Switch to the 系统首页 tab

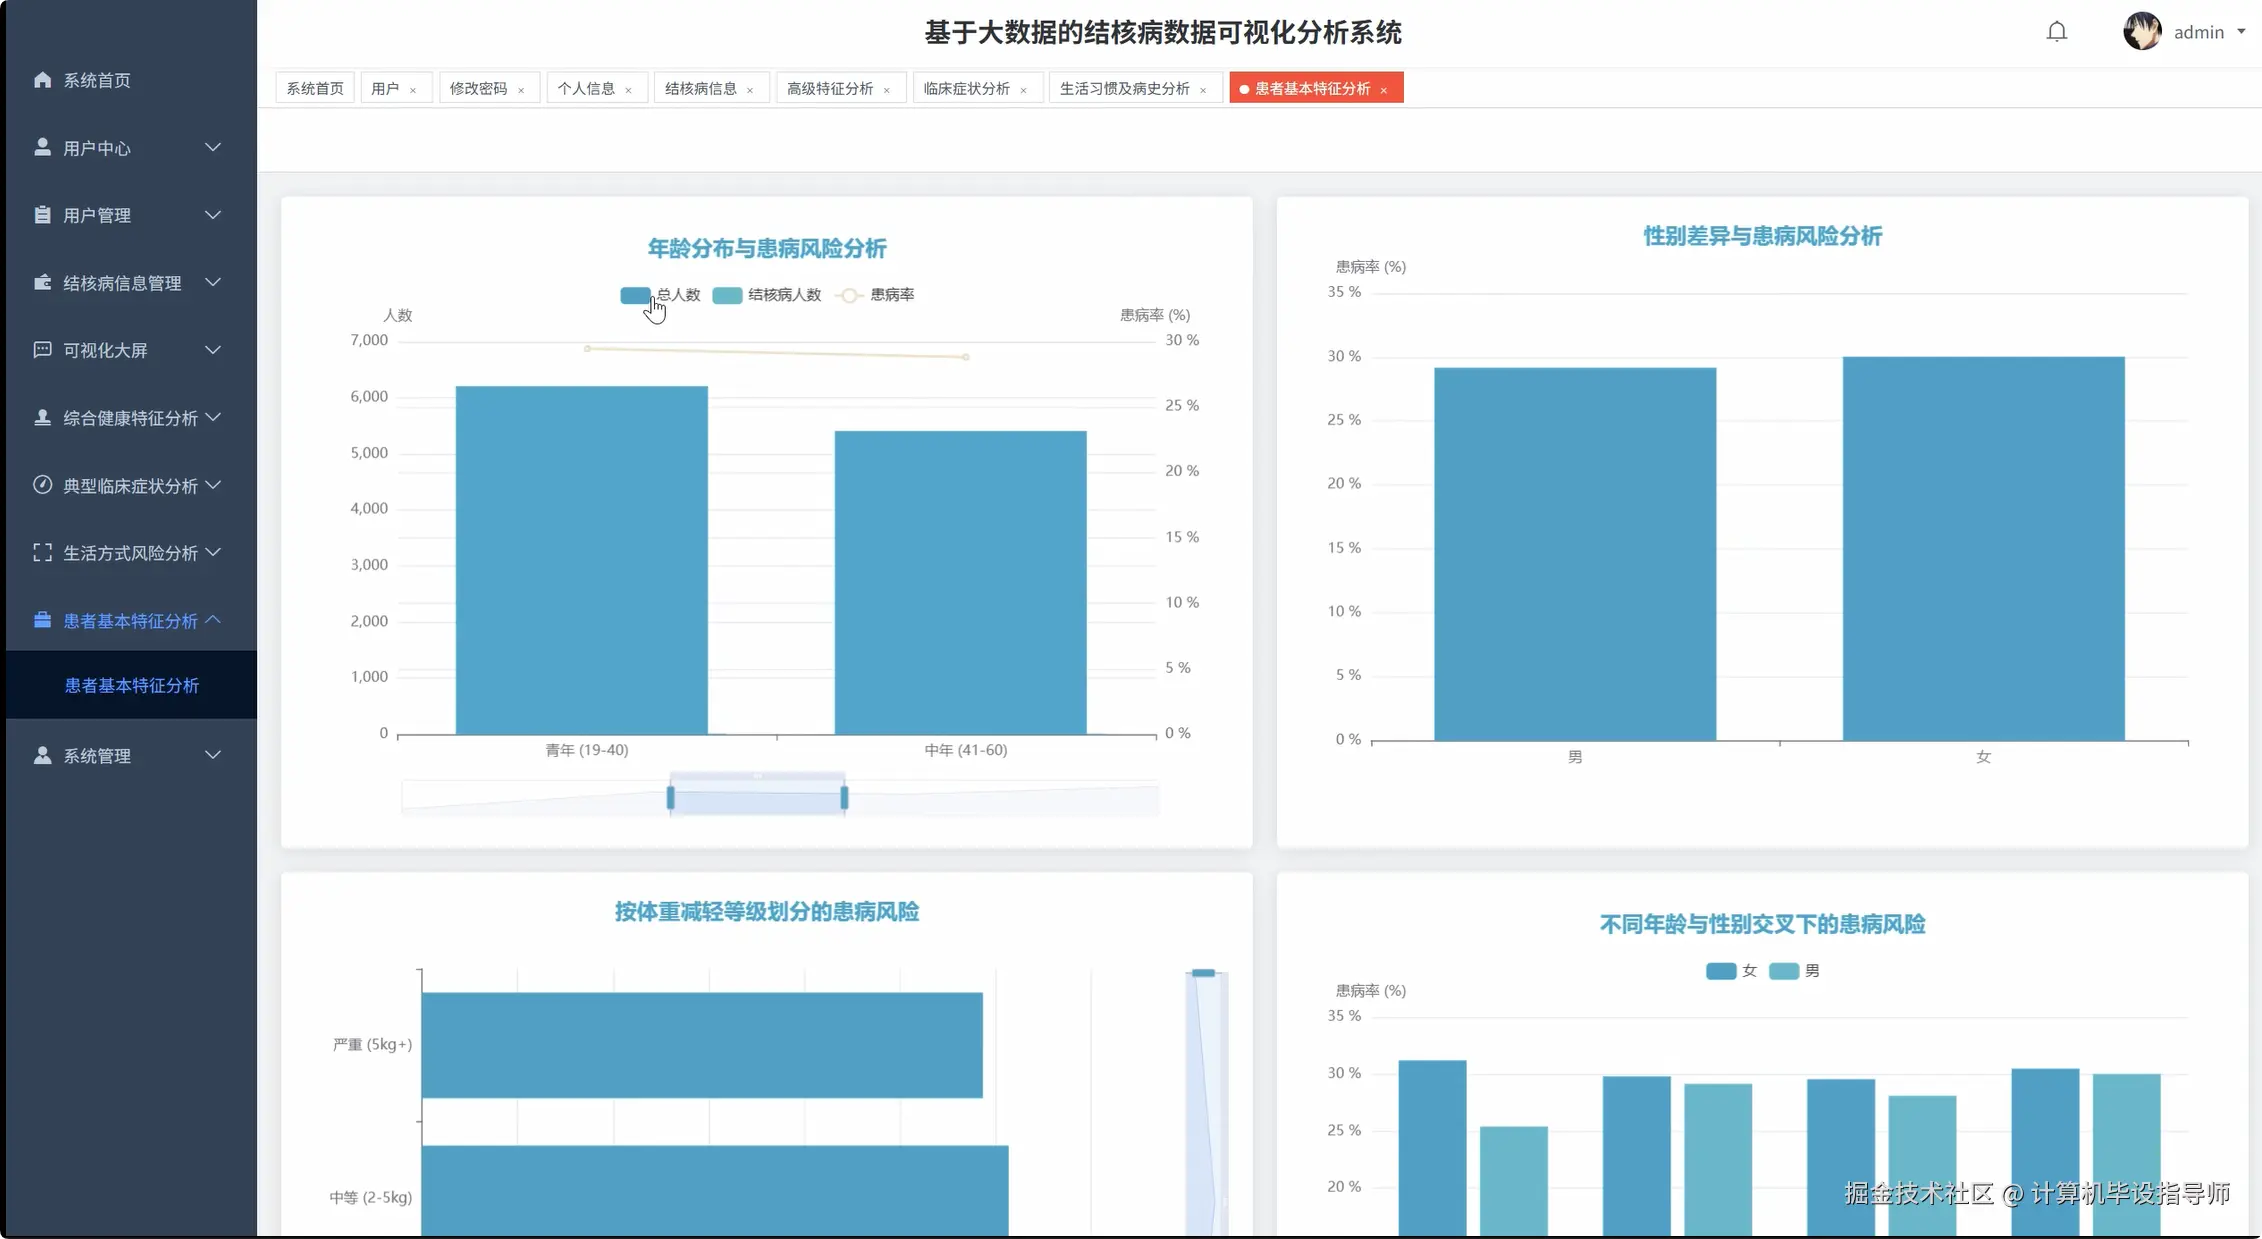(315, 88)
